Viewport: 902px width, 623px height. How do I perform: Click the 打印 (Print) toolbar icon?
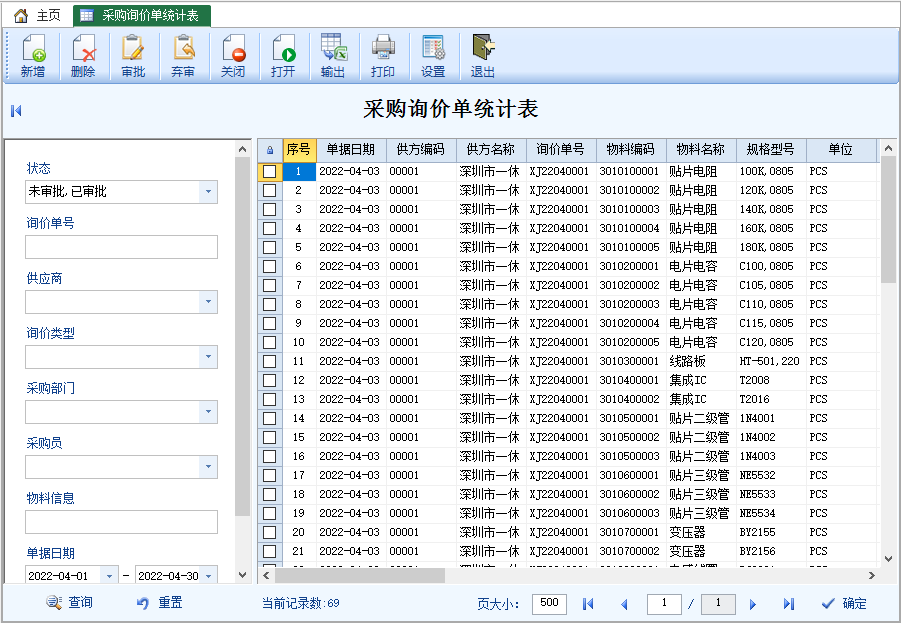pos(383,55)
